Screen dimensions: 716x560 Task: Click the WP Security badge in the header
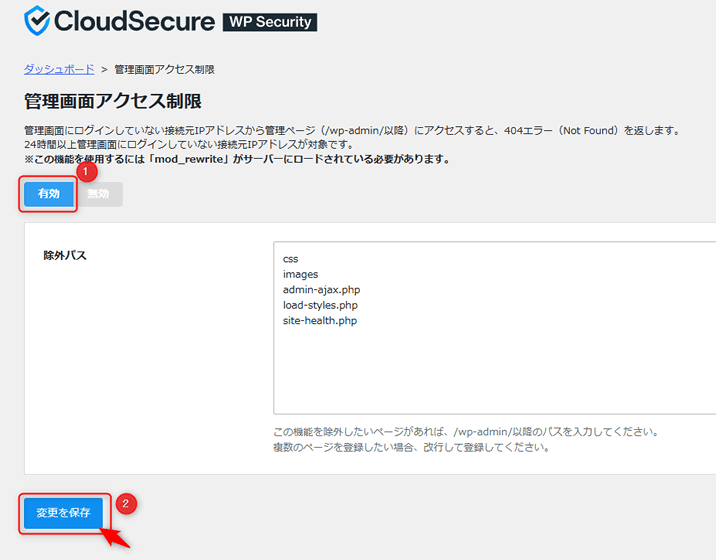tap(270, 22)
